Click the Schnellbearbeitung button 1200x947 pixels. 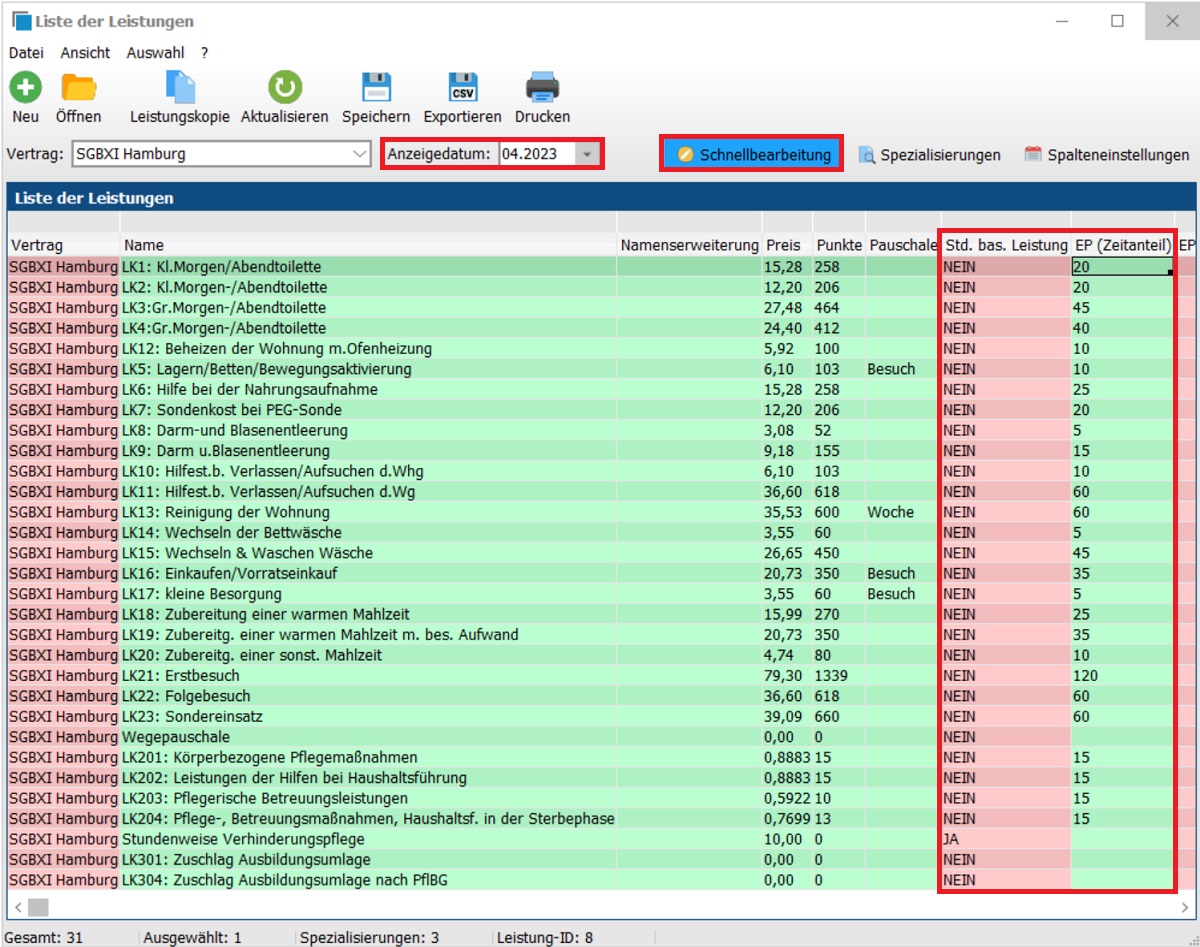pos(751,154)
